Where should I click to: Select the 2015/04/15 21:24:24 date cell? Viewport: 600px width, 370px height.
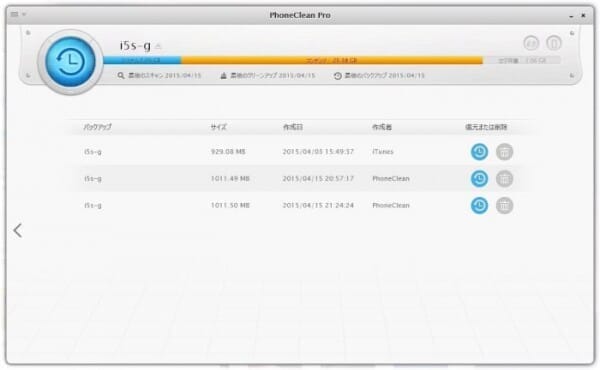318,205
